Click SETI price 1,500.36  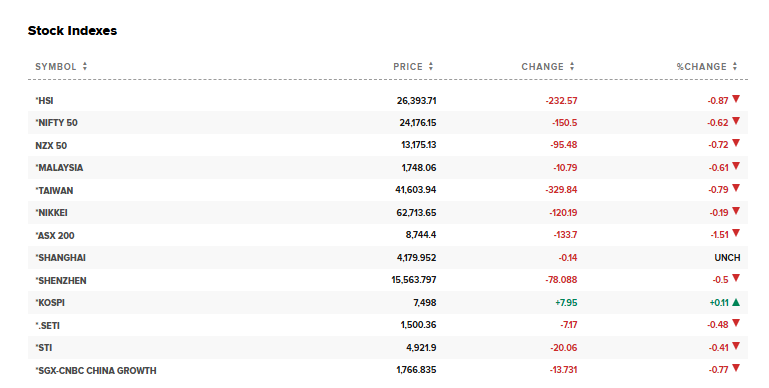tap(418, 325)
